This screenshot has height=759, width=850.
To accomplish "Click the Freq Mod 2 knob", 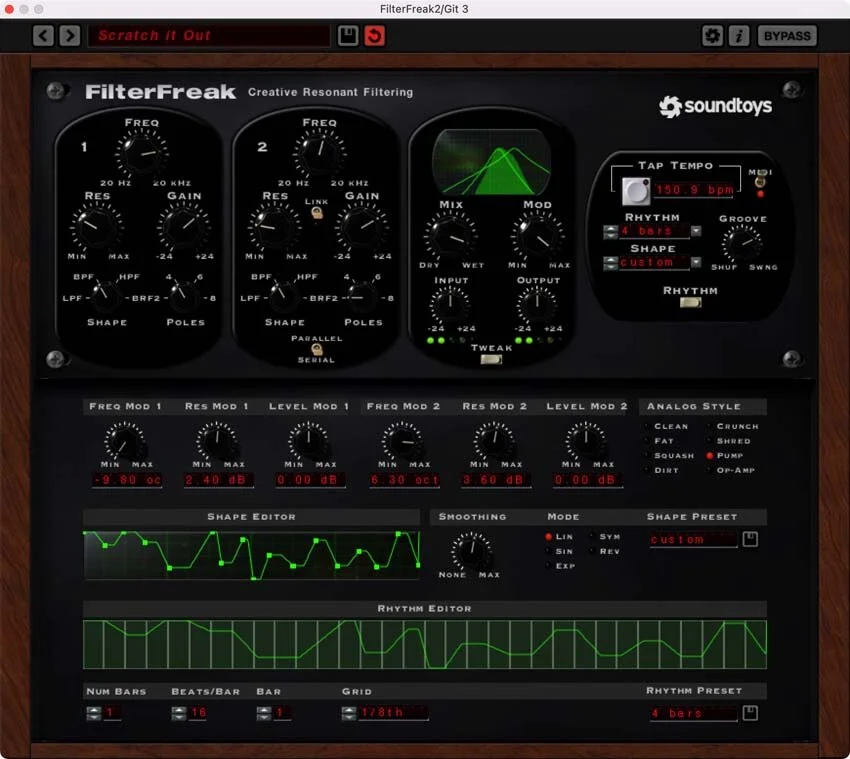I will (402, 442).
